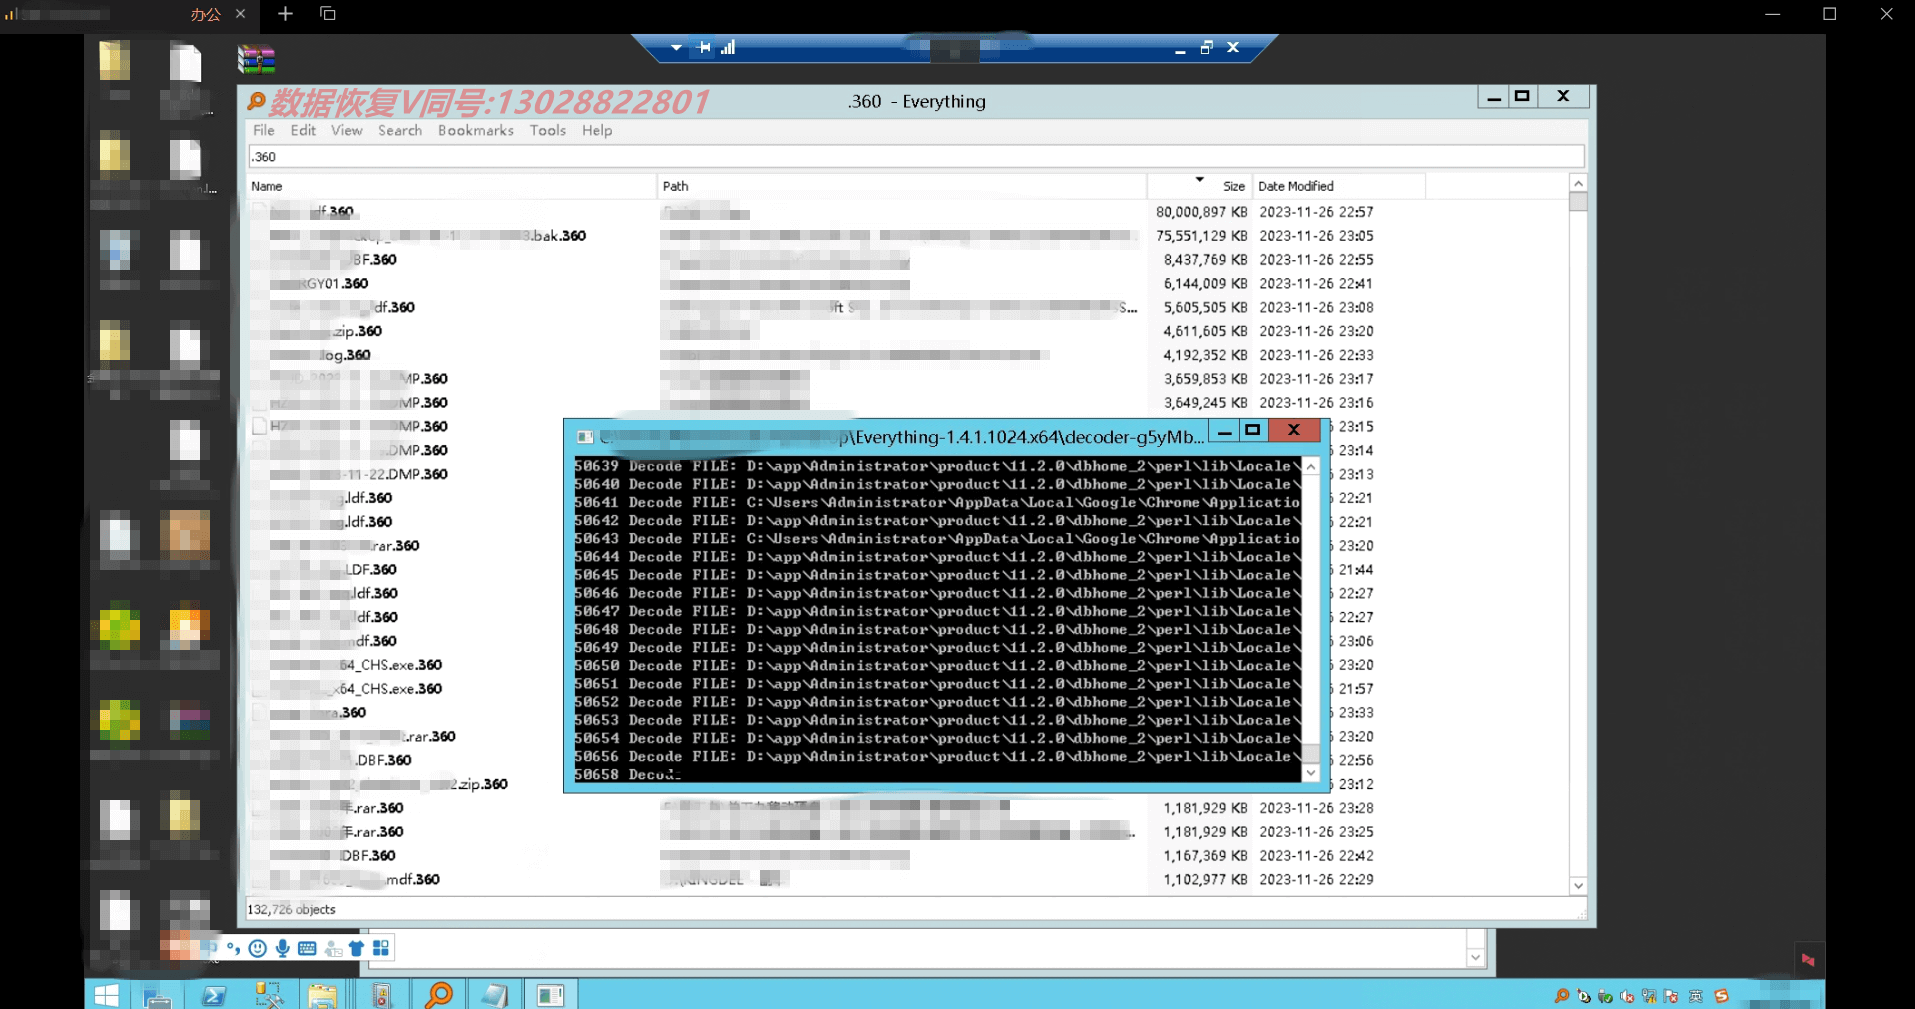Click the decoder console window title-bar icon
This screenshot has height=1009, width=1915.
tap(585, 437)
